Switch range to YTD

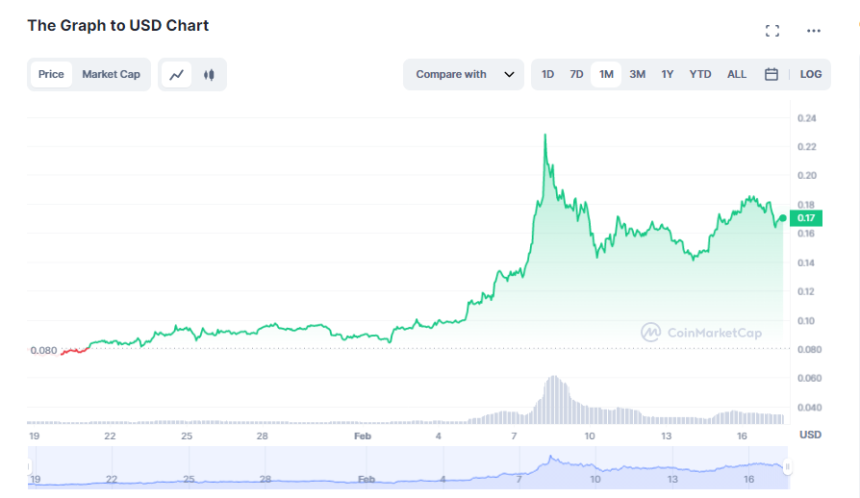click(700, 74)
